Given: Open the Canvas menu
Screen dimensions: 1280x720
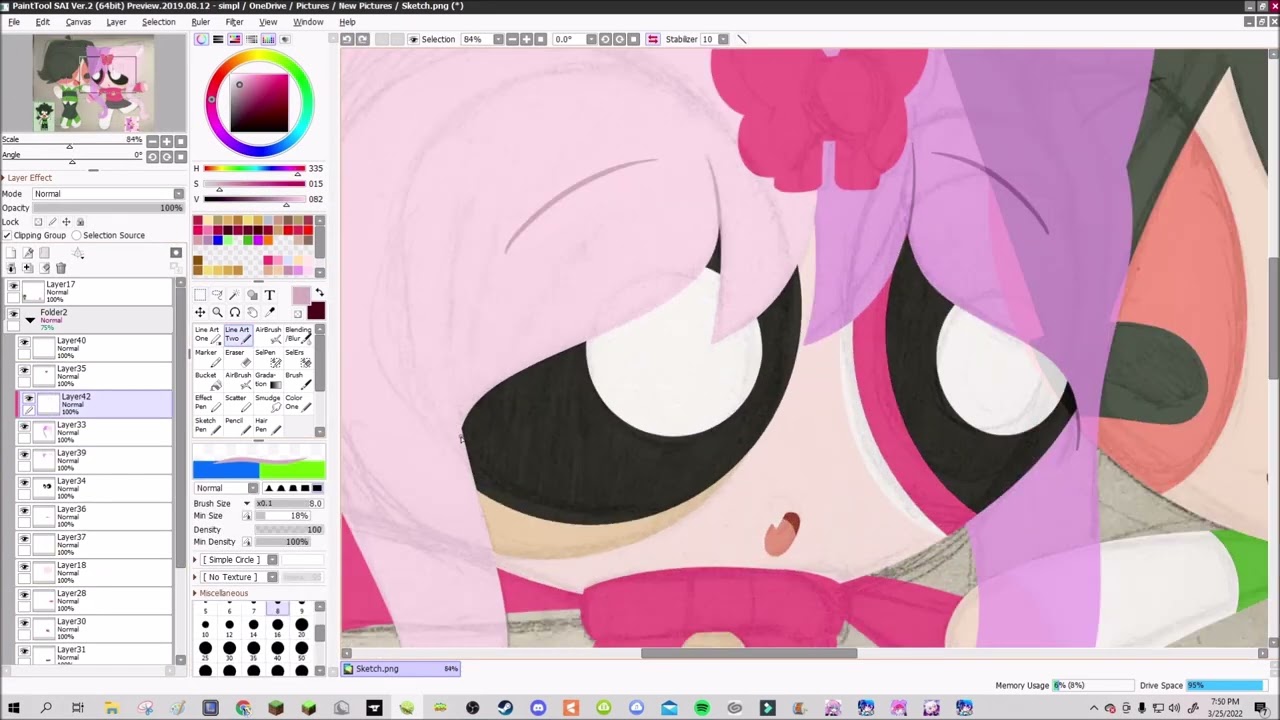Looking at the screenshot, I should click(x=78, y=22).
